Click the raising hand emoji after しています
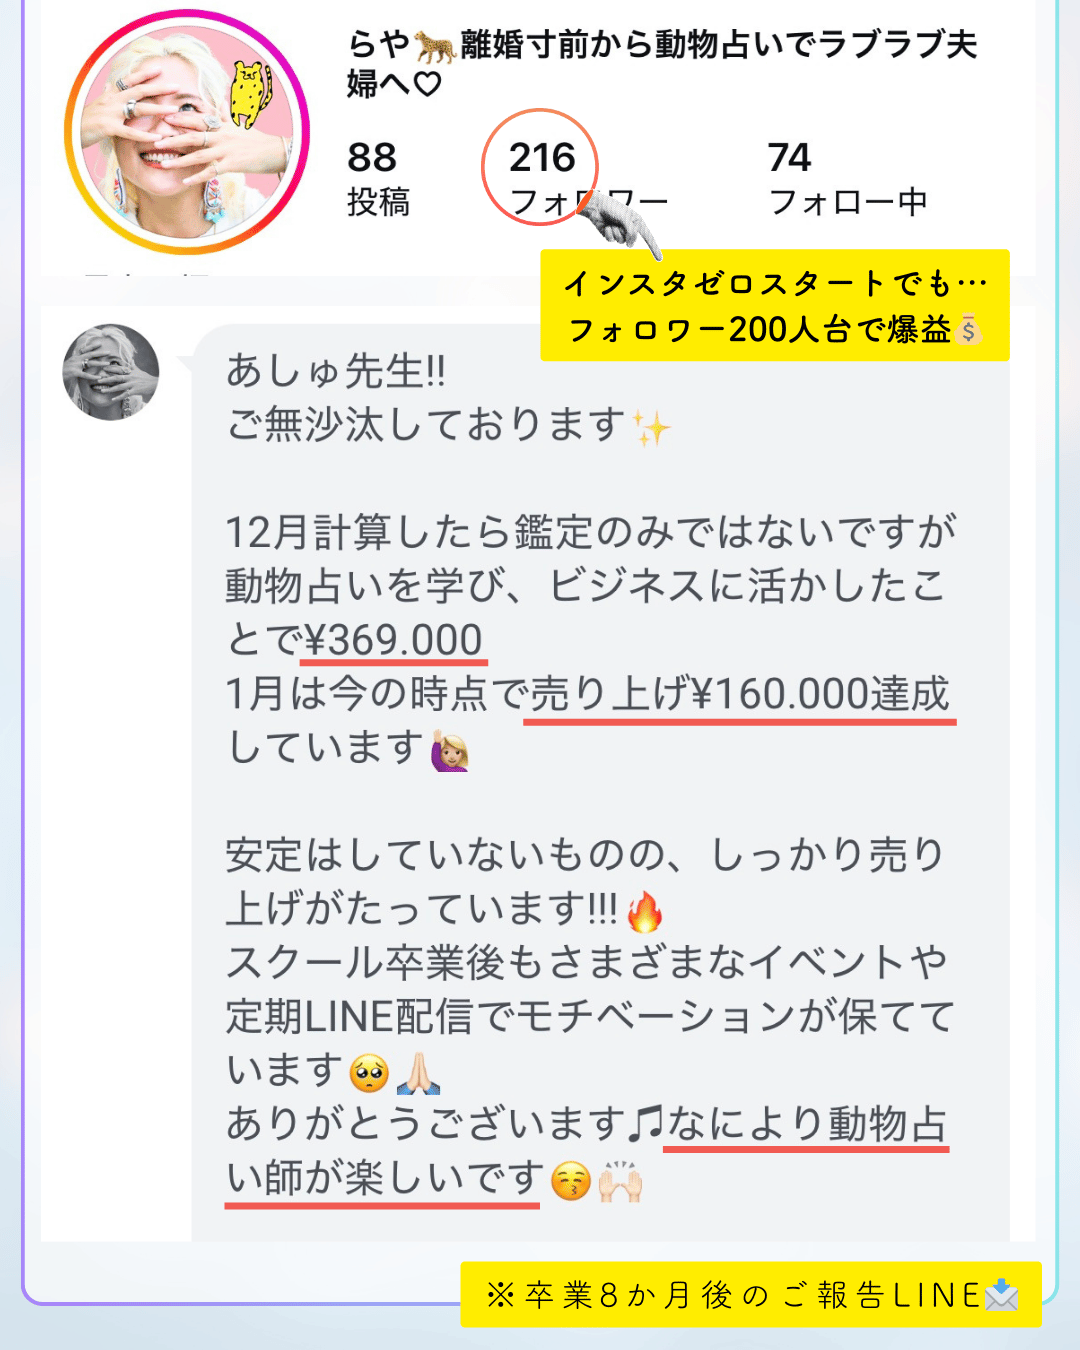The height and width of the screenshot is (1350, 1080). [450, 751]
